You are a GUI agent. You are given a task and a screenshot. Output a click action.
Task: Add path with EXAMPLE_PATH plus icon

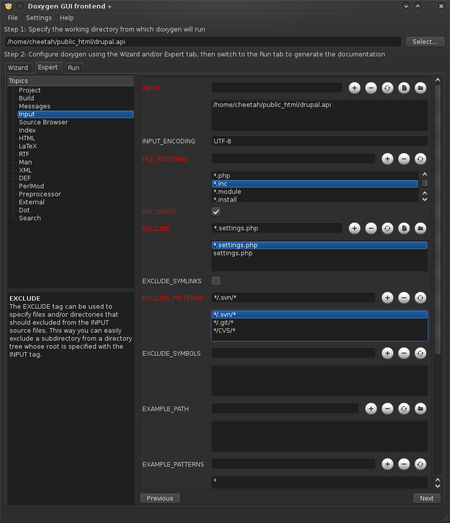click(371, 409)
